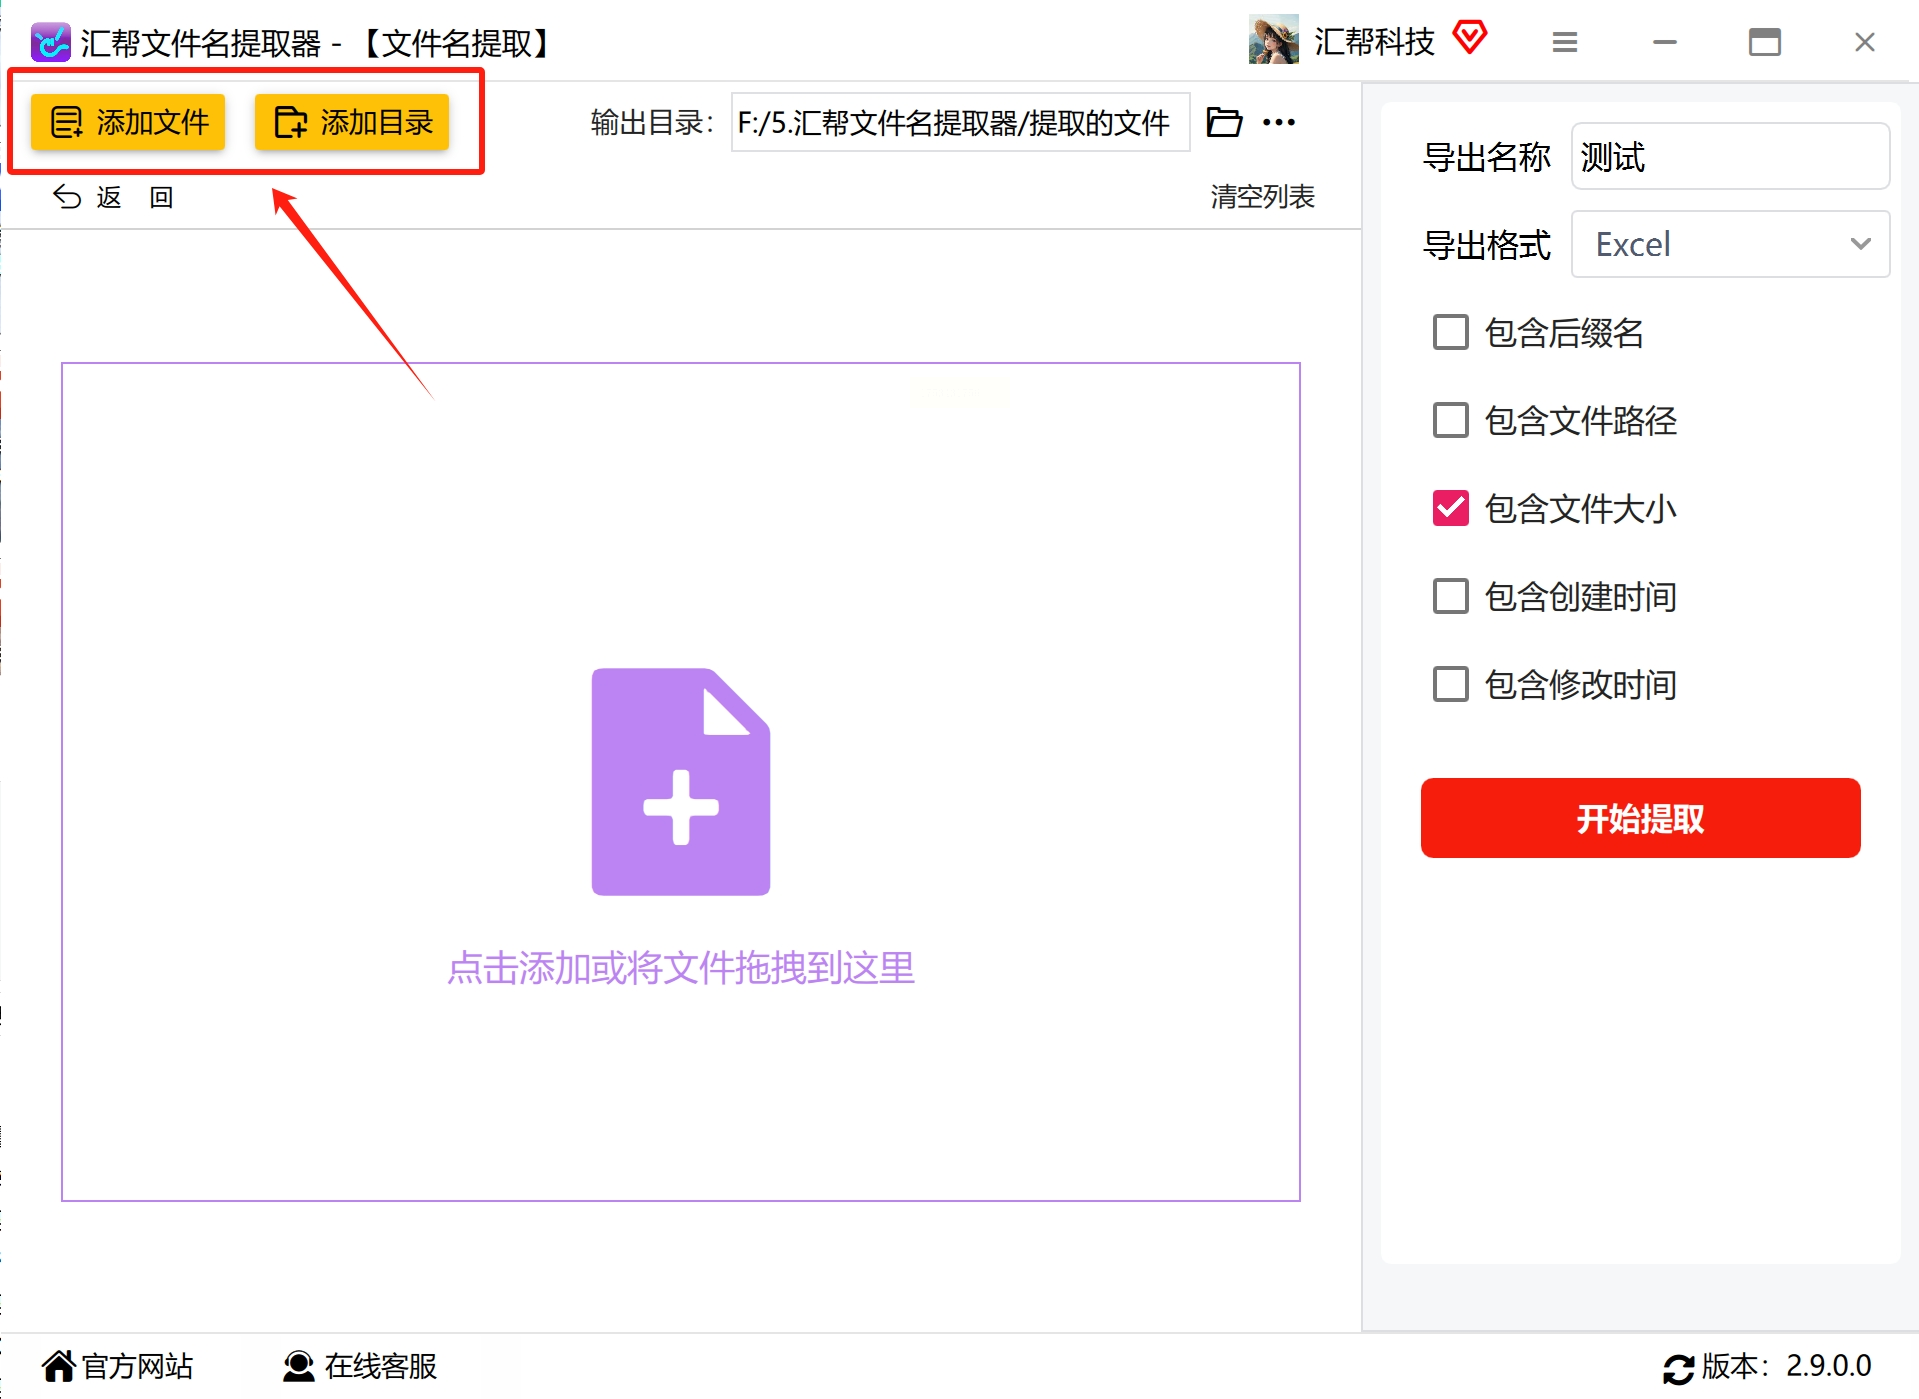Screen dimensions: 1919x1399
Task: Click the 导出名称 input field
Action: click(x=1730, y=156)
